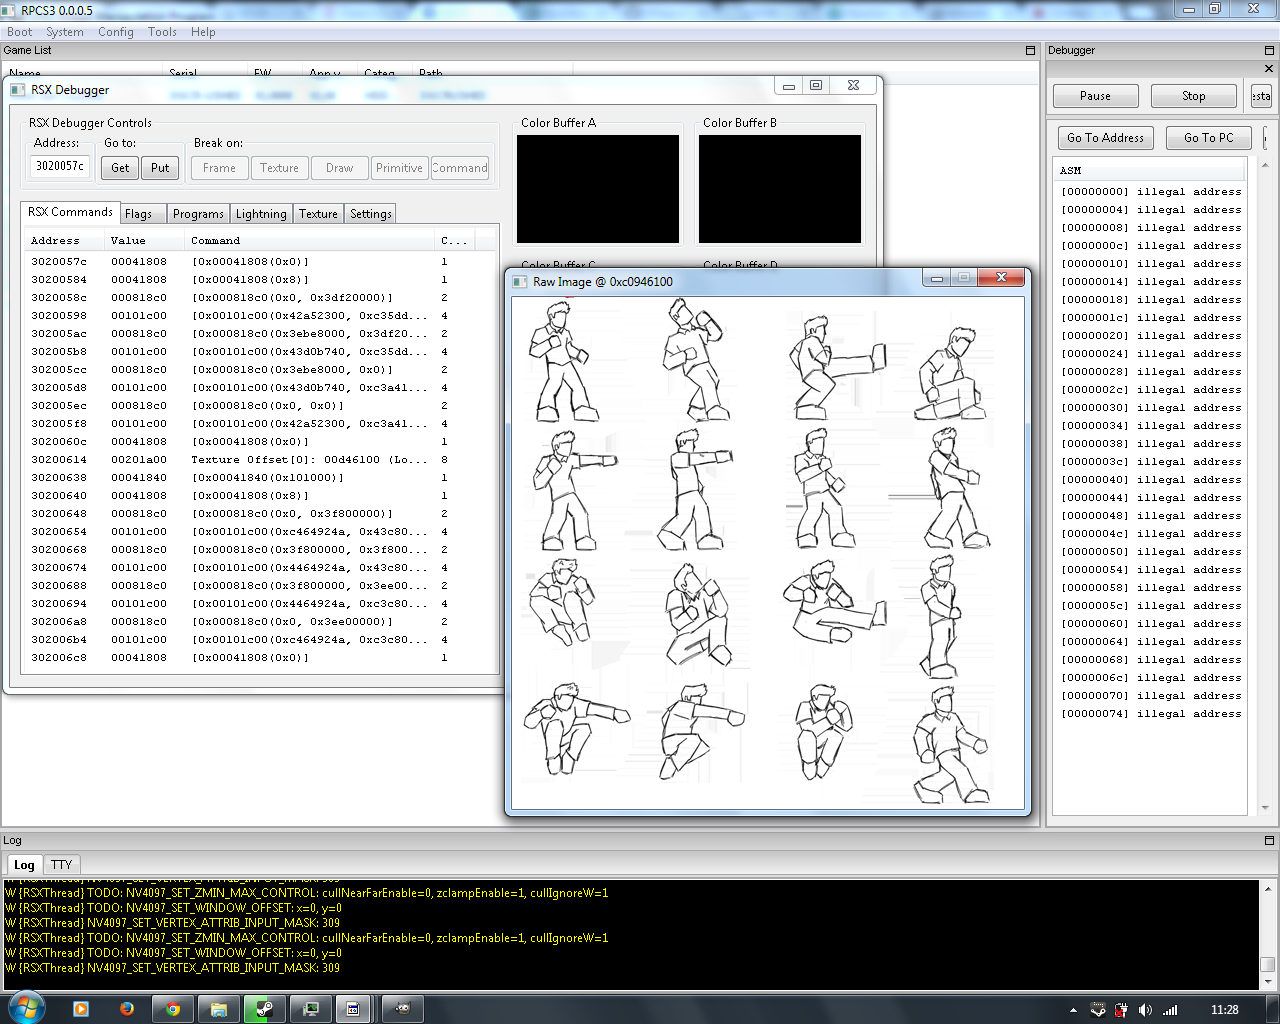Open the Boot menu

(x=19, y=32)
